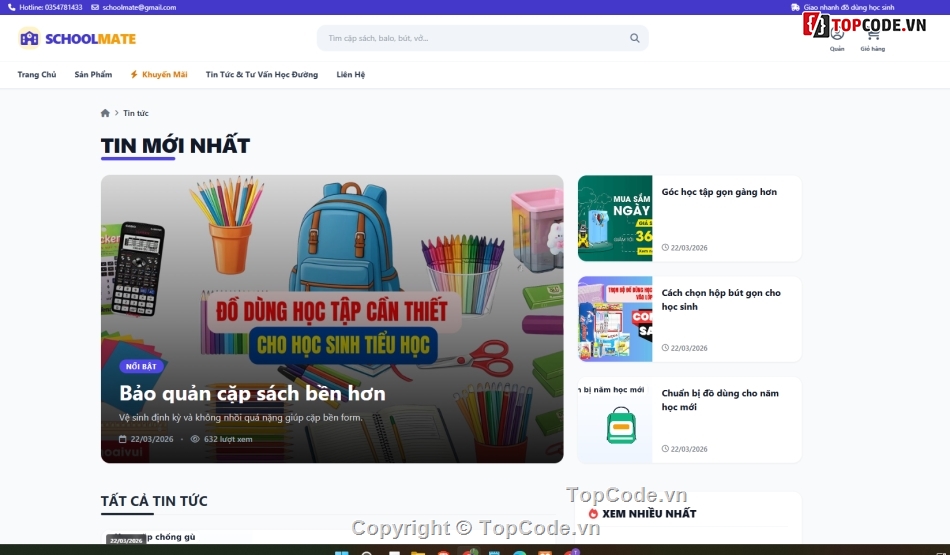Viewport: 950px width, 555px height.
Task: Open Tin Tức & Tư Vấn Học Đường
Action: [262, 75]
